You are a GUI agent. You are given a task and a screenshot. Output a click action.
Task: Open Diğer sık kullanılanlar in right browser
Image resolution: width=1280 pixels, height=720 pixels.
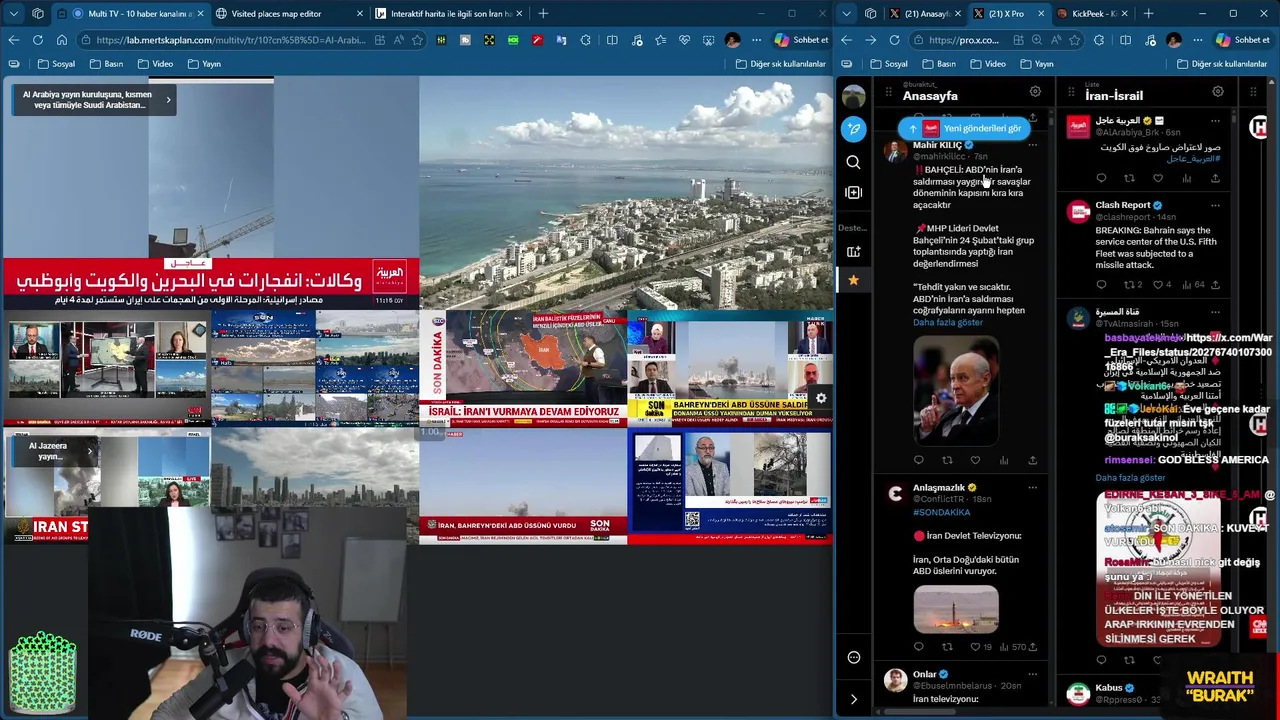[x=1221, y=64]
